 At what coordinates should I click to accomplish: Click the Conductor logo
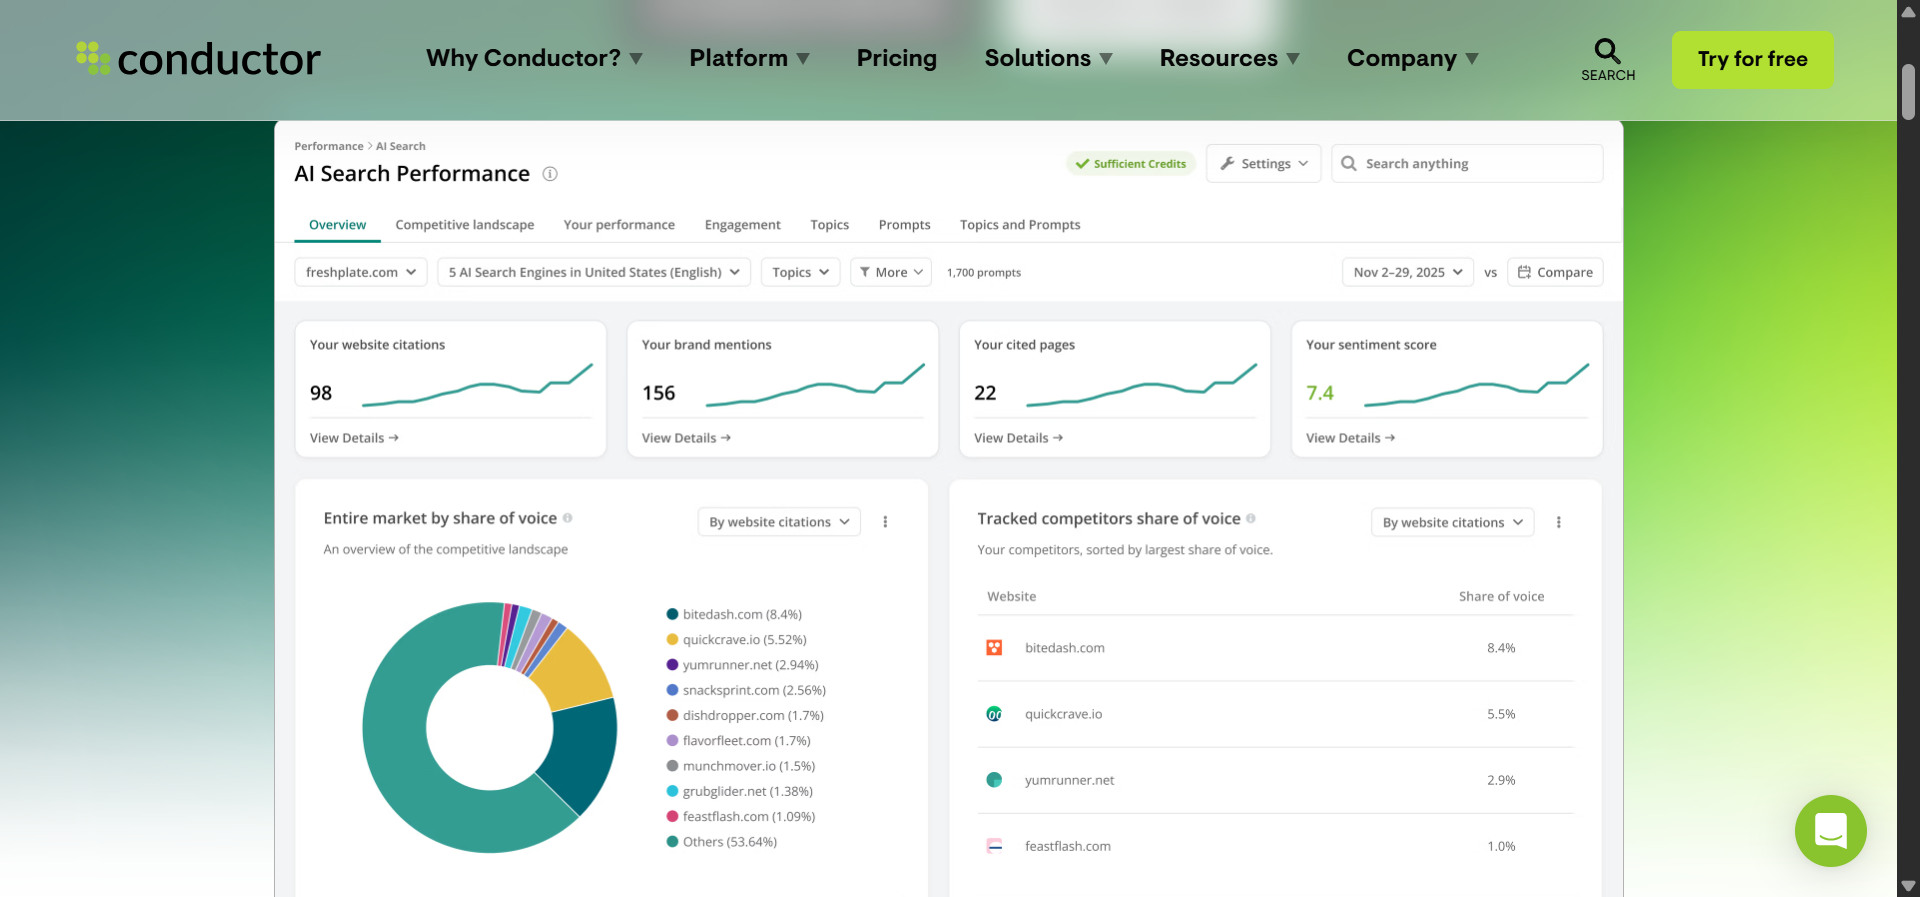(x=198, y=59)
